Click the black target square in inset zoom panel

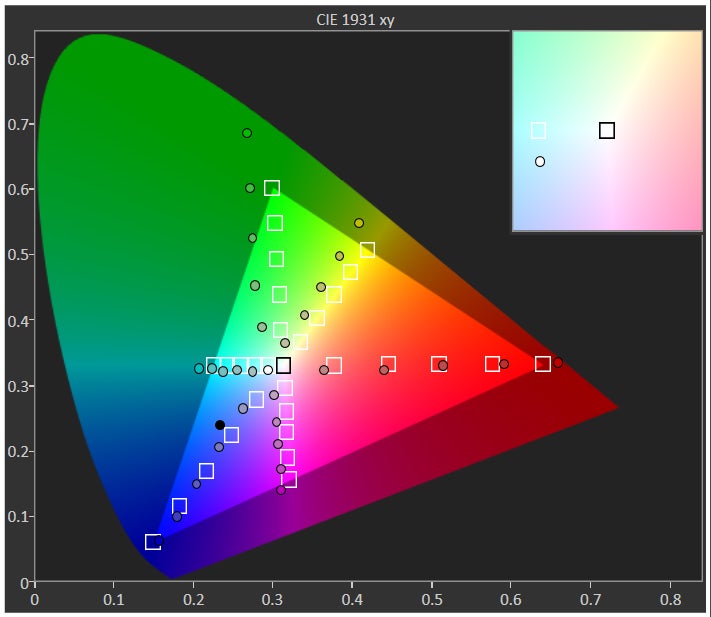point(607,131)
